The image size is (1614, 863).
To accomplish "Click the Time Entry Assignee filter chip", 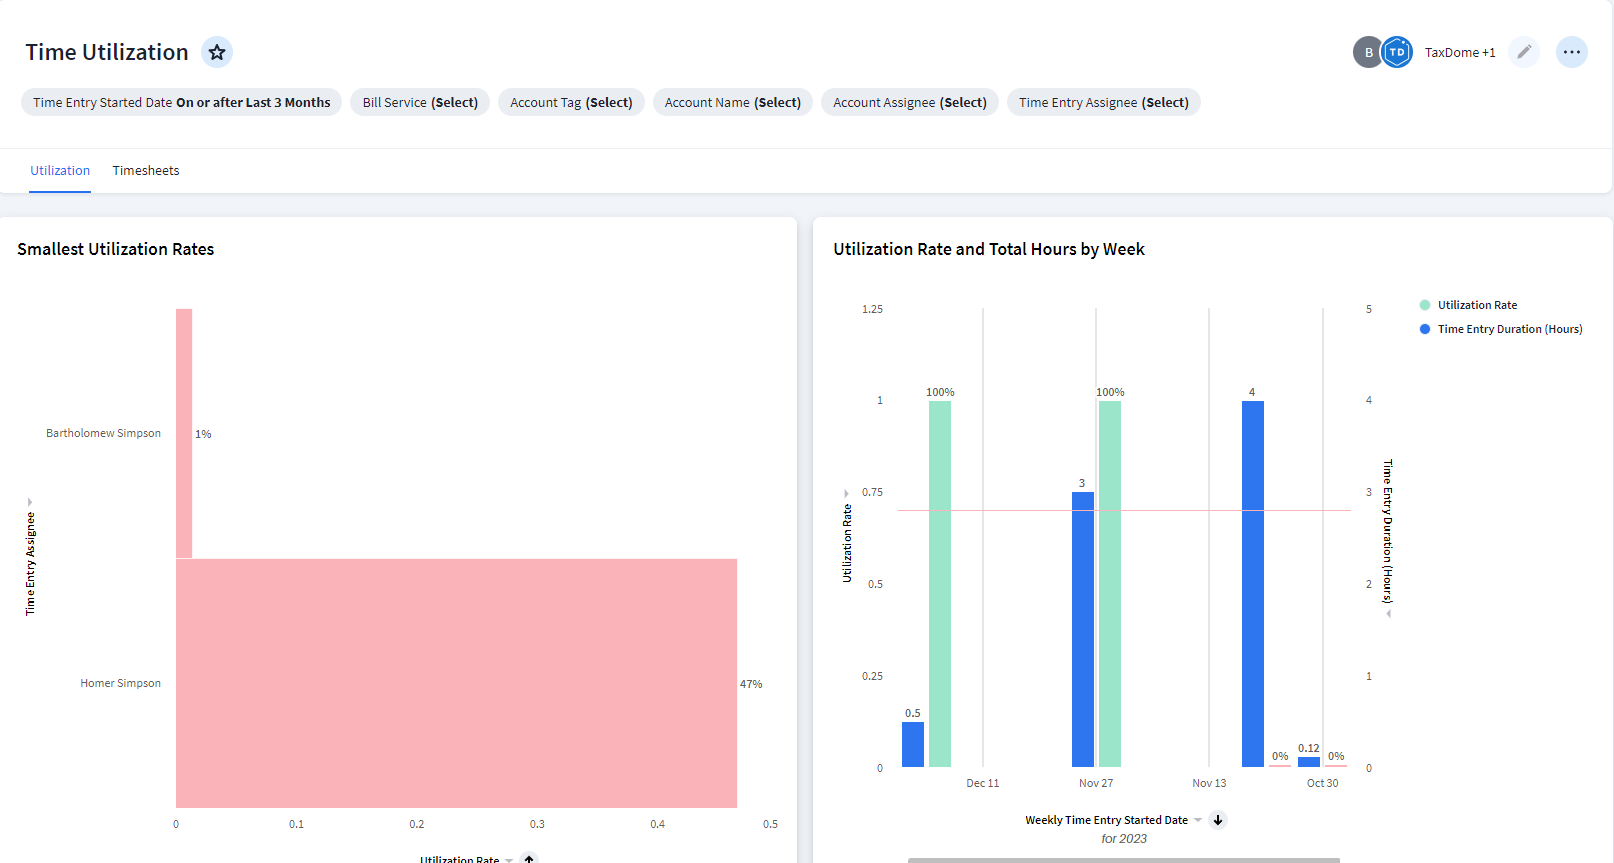I will (1103, 102).
